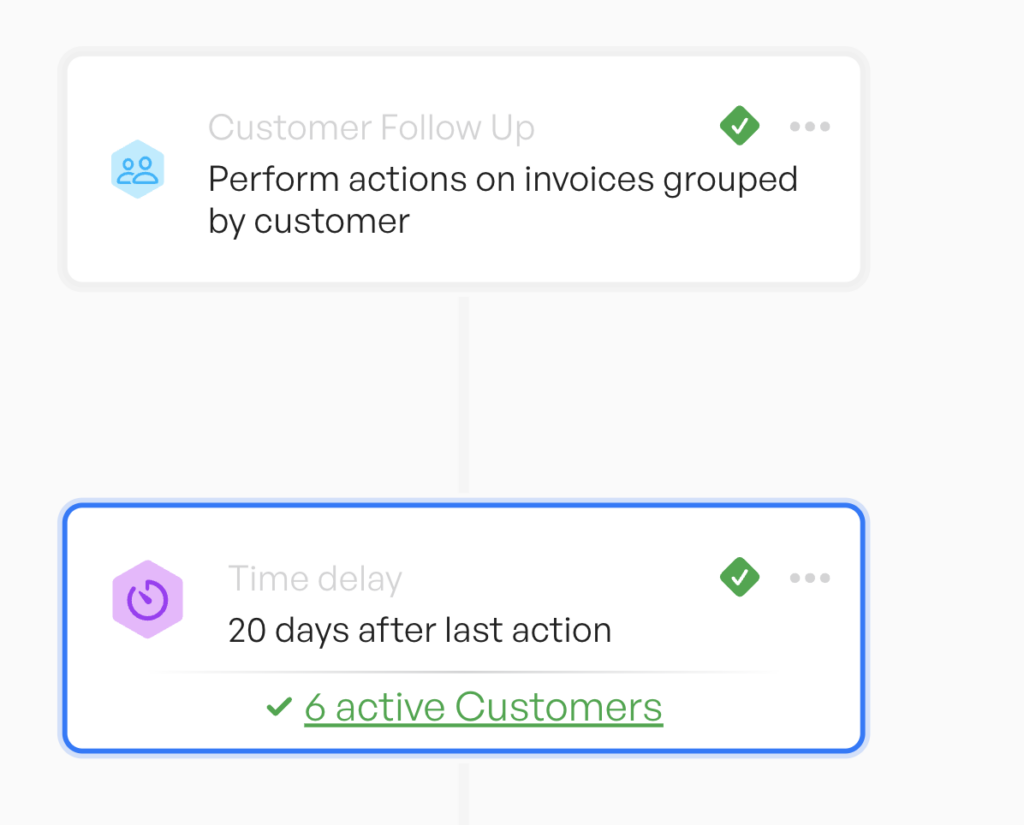Click green check badge on Time delay
The height and width of the screenshot is (825, 1024).
[x=739, y=577]
